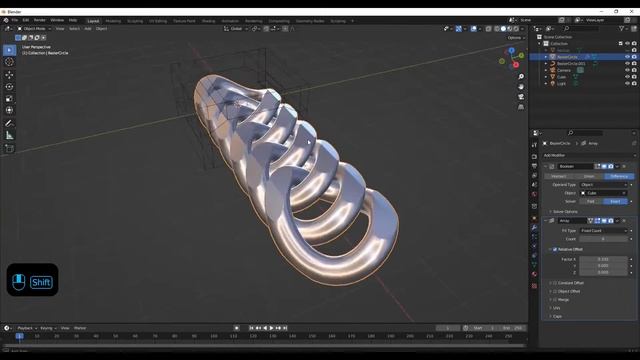Open the Operand Type dropdown
640x360 pixels.
click(603, 185)
